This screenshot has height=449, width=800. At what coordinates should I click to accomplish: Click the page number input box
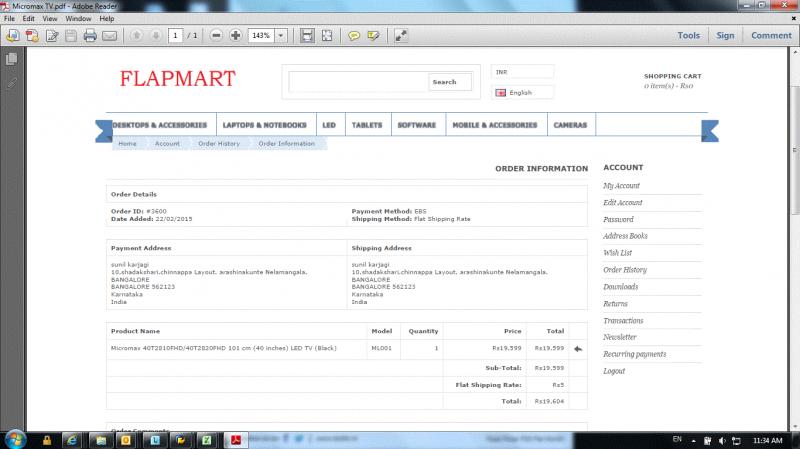click(x=175, y=35)
